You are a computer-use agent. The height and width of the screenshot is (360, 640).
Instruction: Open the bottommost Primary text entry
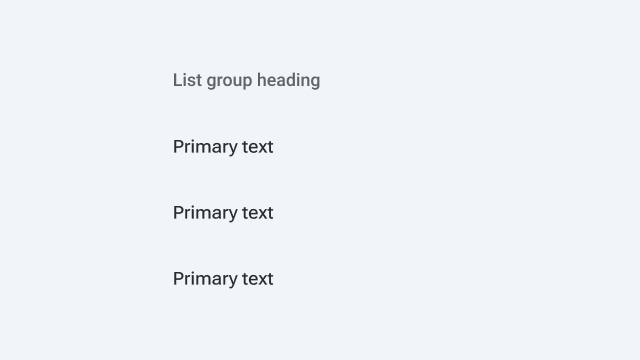click(223, 279)
